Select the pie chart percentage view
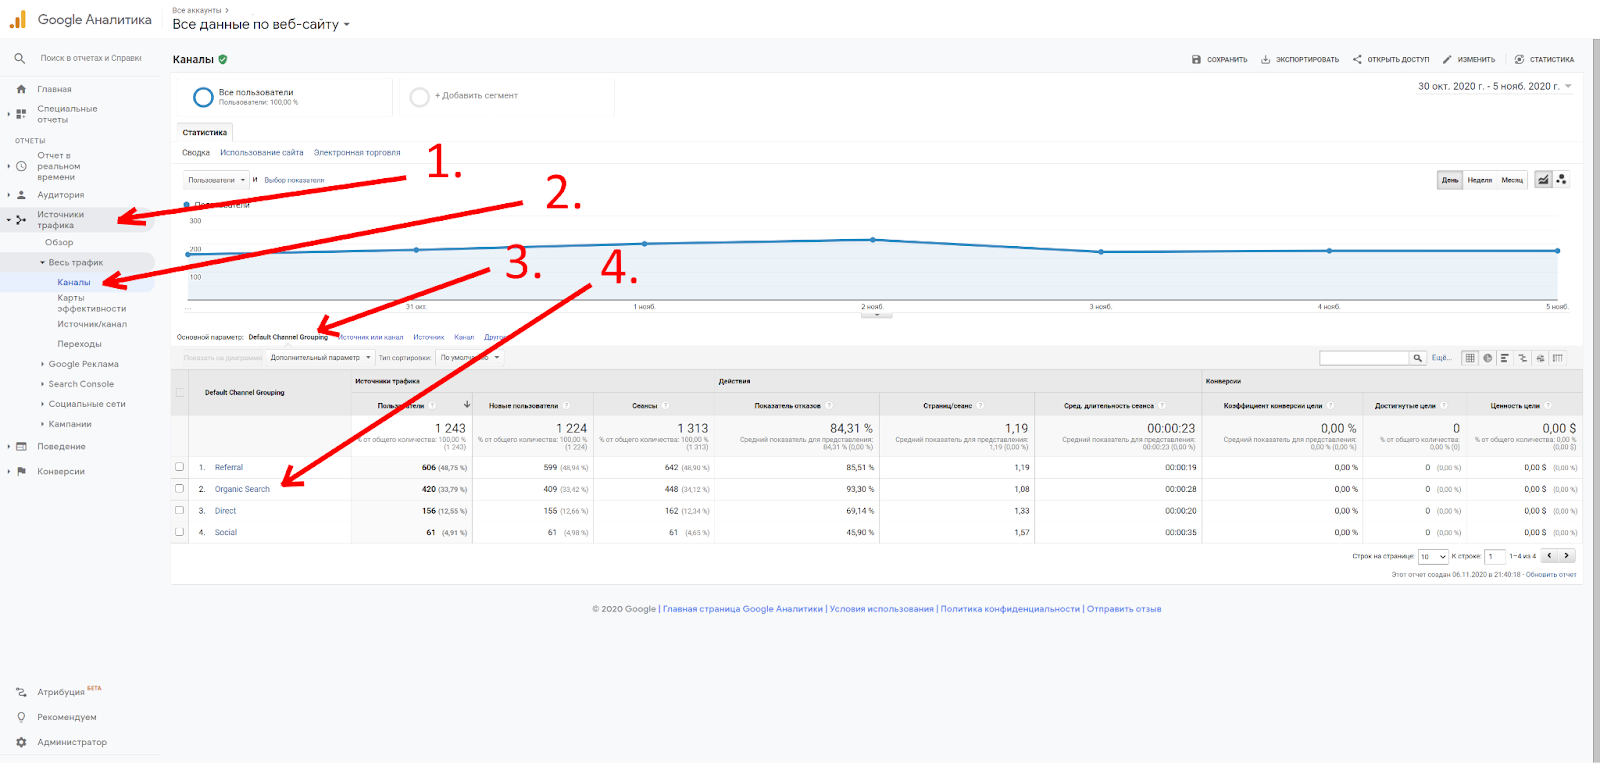The width and height of the screenshot is (1600, 763). 1487,358
